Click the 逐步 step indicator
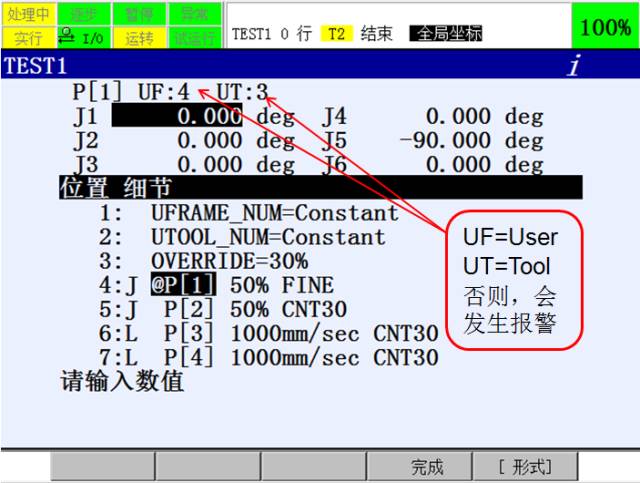Image resolution: width=640 pixels, height=483 pixels. point(84,14)
